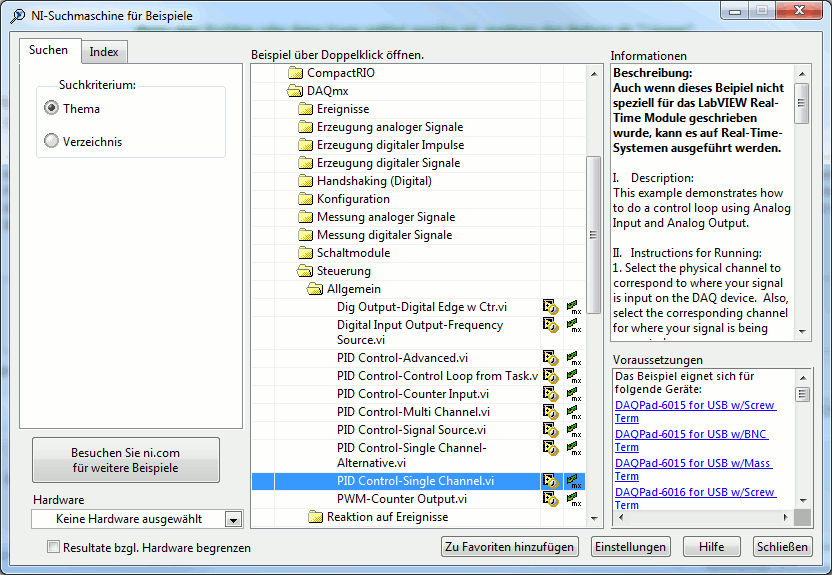Expand the Erzeugung analoger Signale folder
This screenshot has width=832, height=575.
[x=305, y=127]
